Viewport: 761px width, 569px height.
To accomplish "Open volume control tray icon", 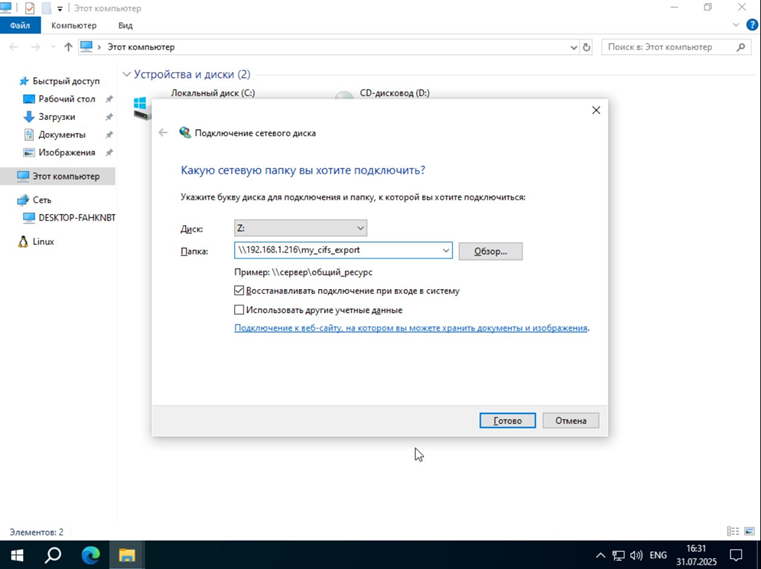I will [x=636, y=555].
